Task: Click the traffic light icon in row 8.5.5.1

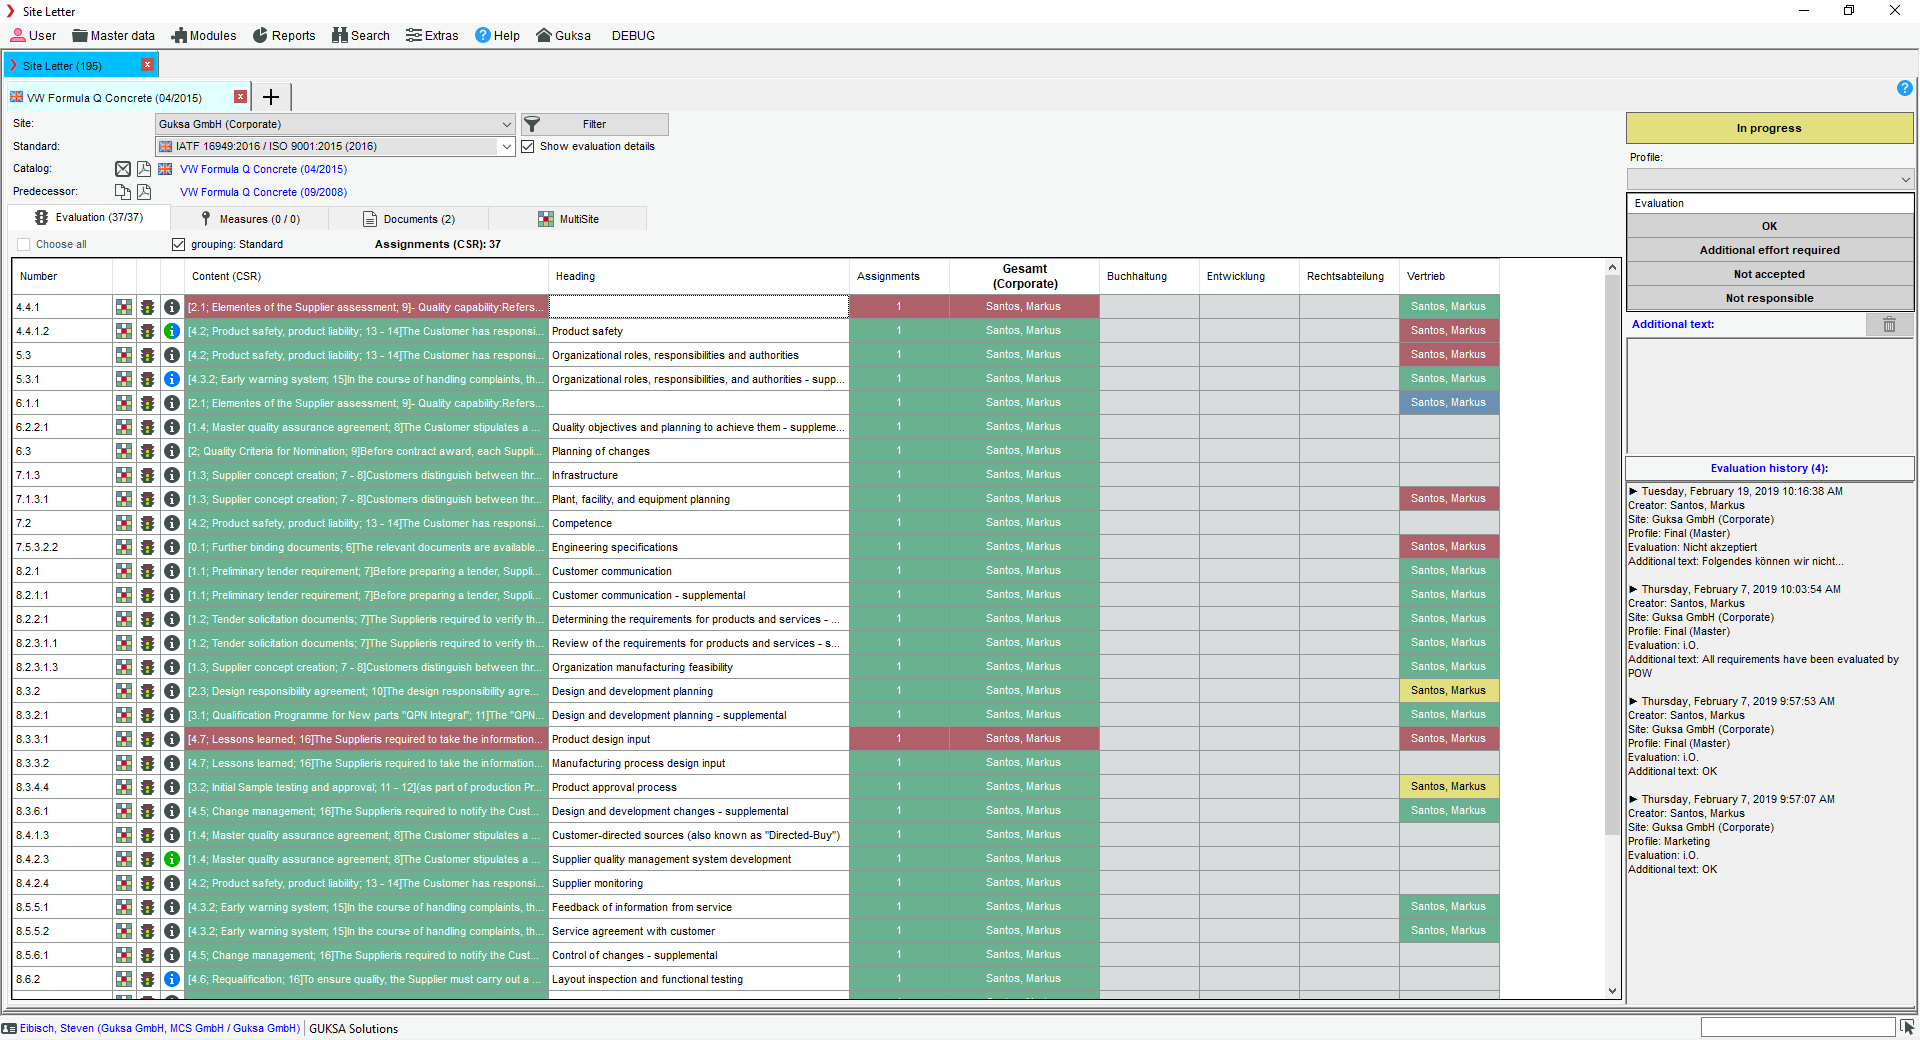Action: [x=148, y=907]
